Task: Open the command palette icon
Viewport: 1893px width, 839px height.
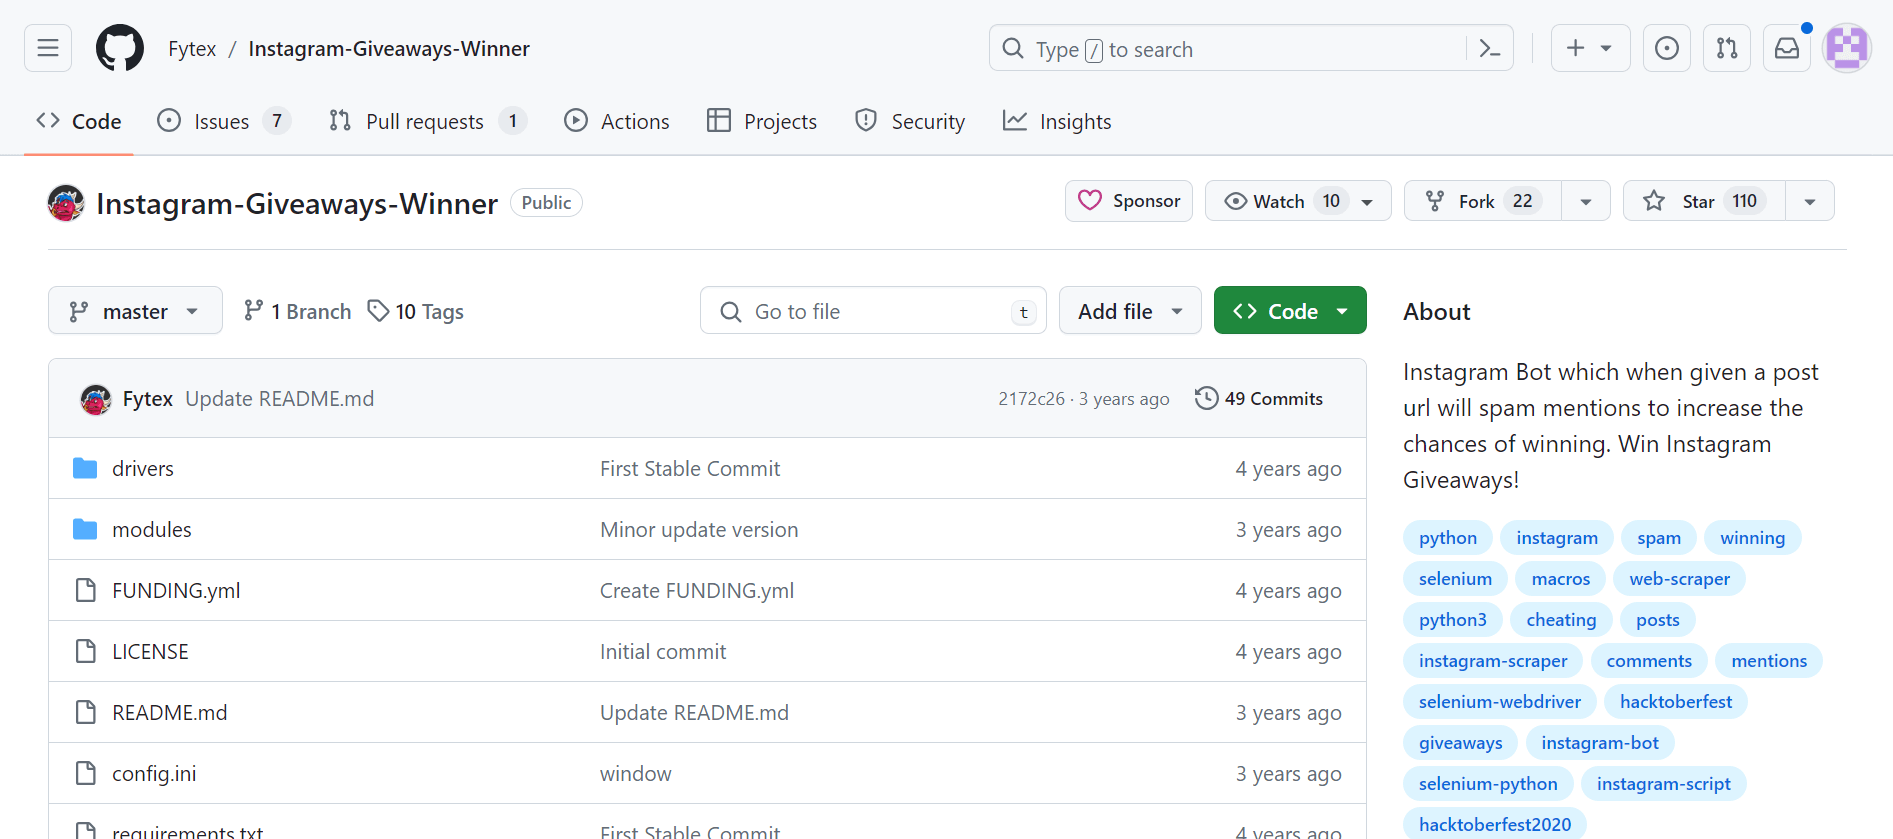Action: coord(1489,48)
